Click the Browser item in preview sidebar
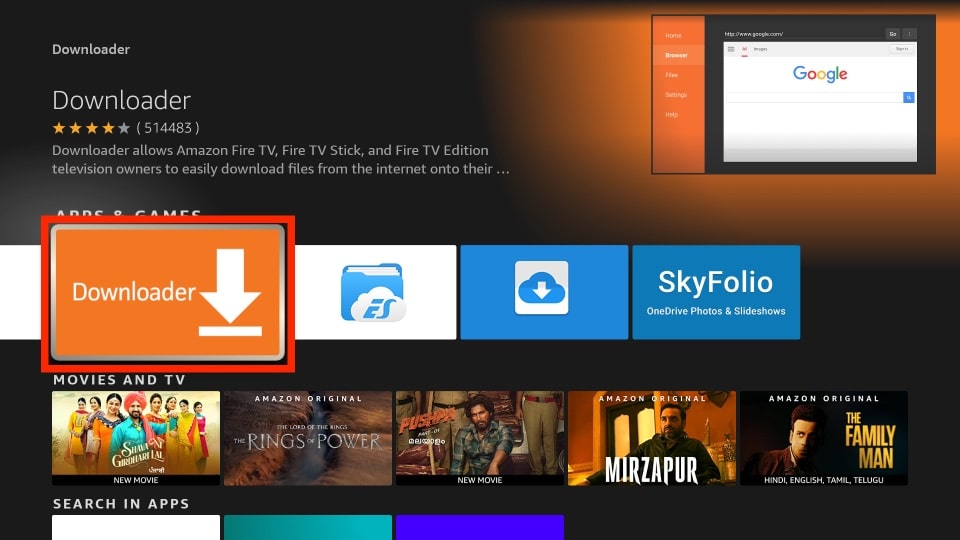Screen dimensions: 960x540 (677, 55)
